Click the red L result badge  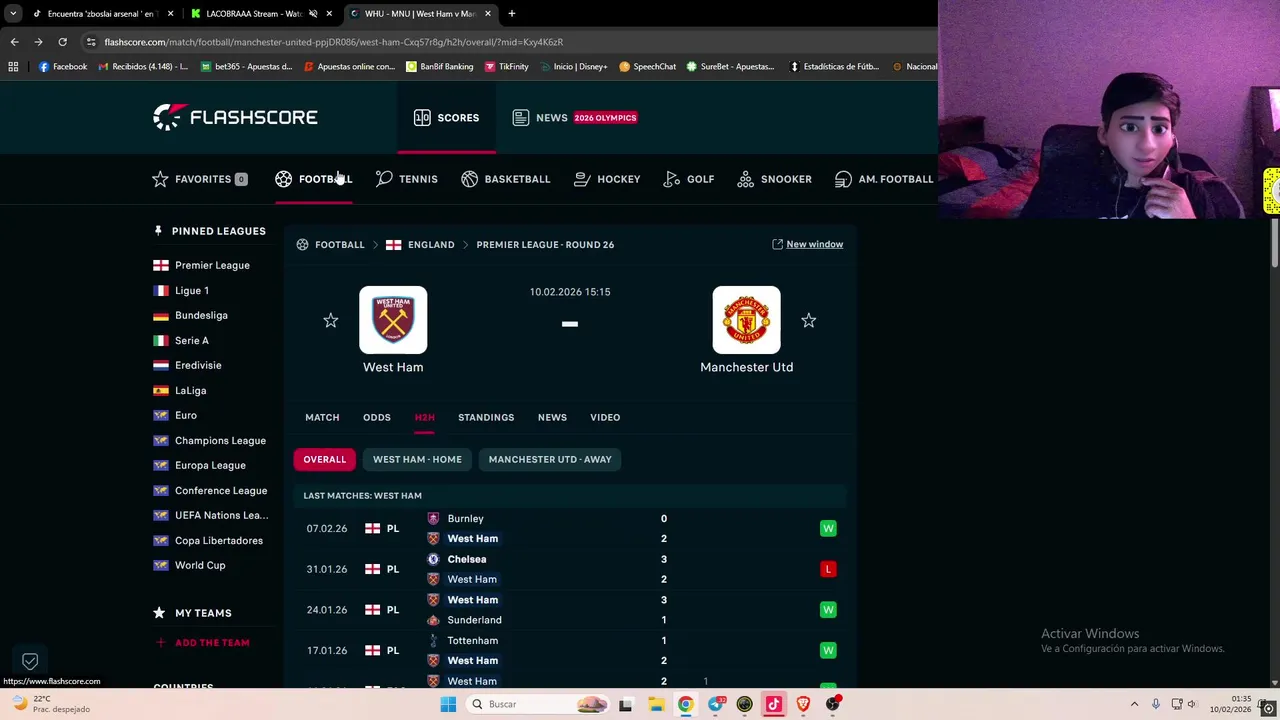click(x=828, y=569)
